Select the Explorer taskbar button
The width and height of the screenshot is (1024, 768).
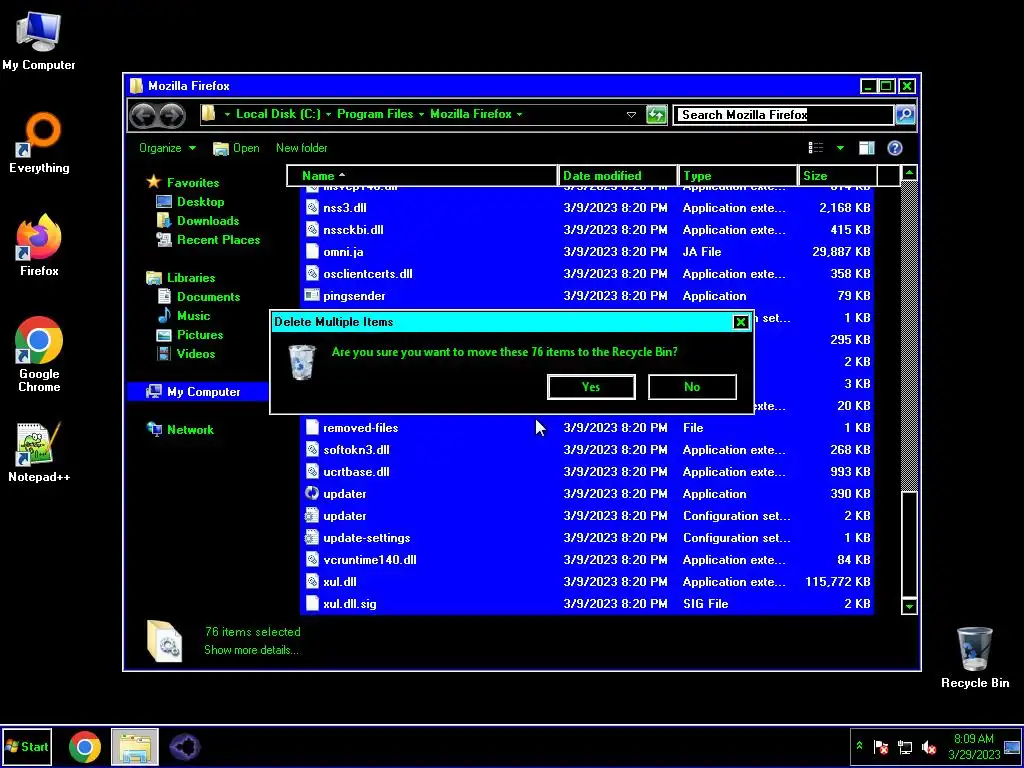pyautogui.click(x=135, y=747)
